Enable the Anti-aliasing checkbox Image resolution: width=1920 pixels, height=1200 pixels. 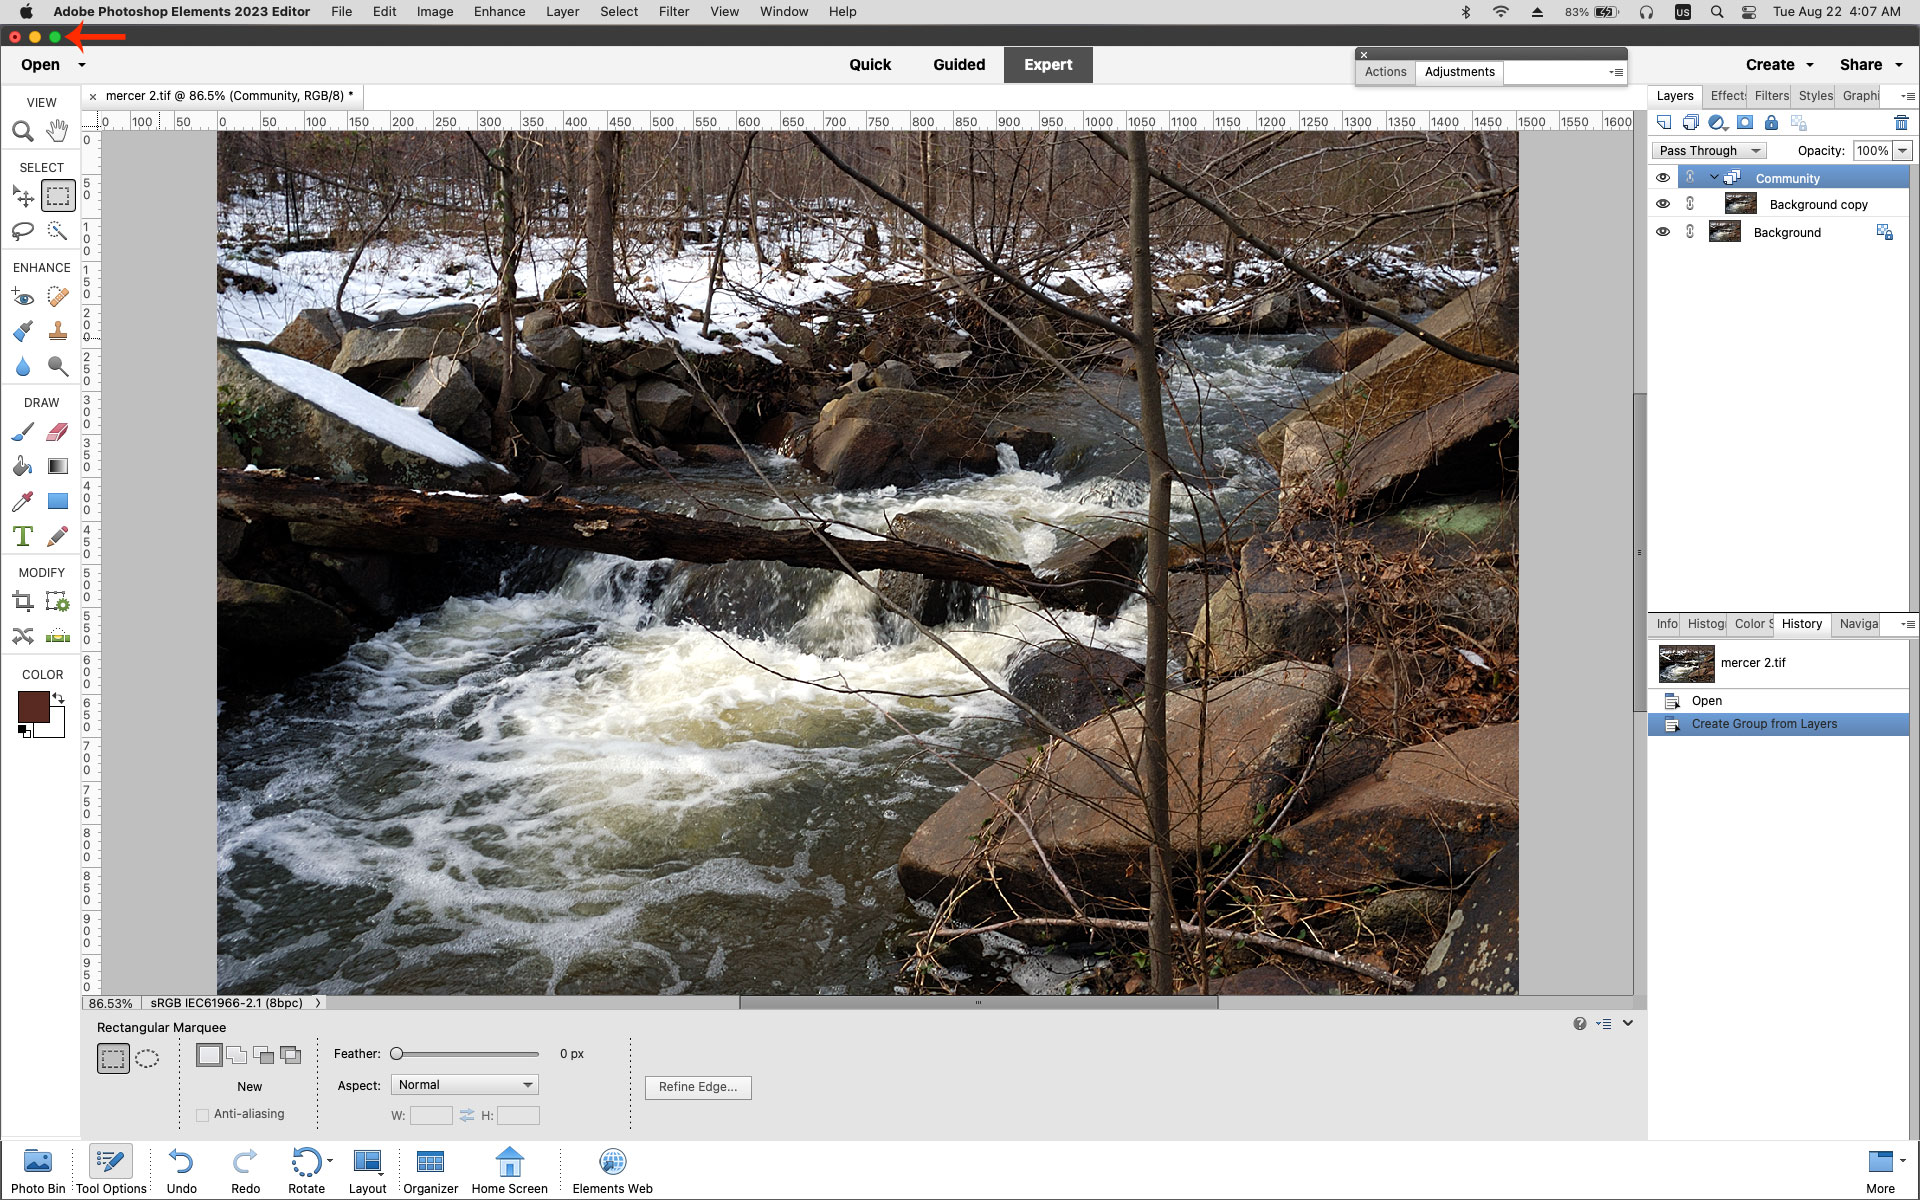(x=203, y=1113)
